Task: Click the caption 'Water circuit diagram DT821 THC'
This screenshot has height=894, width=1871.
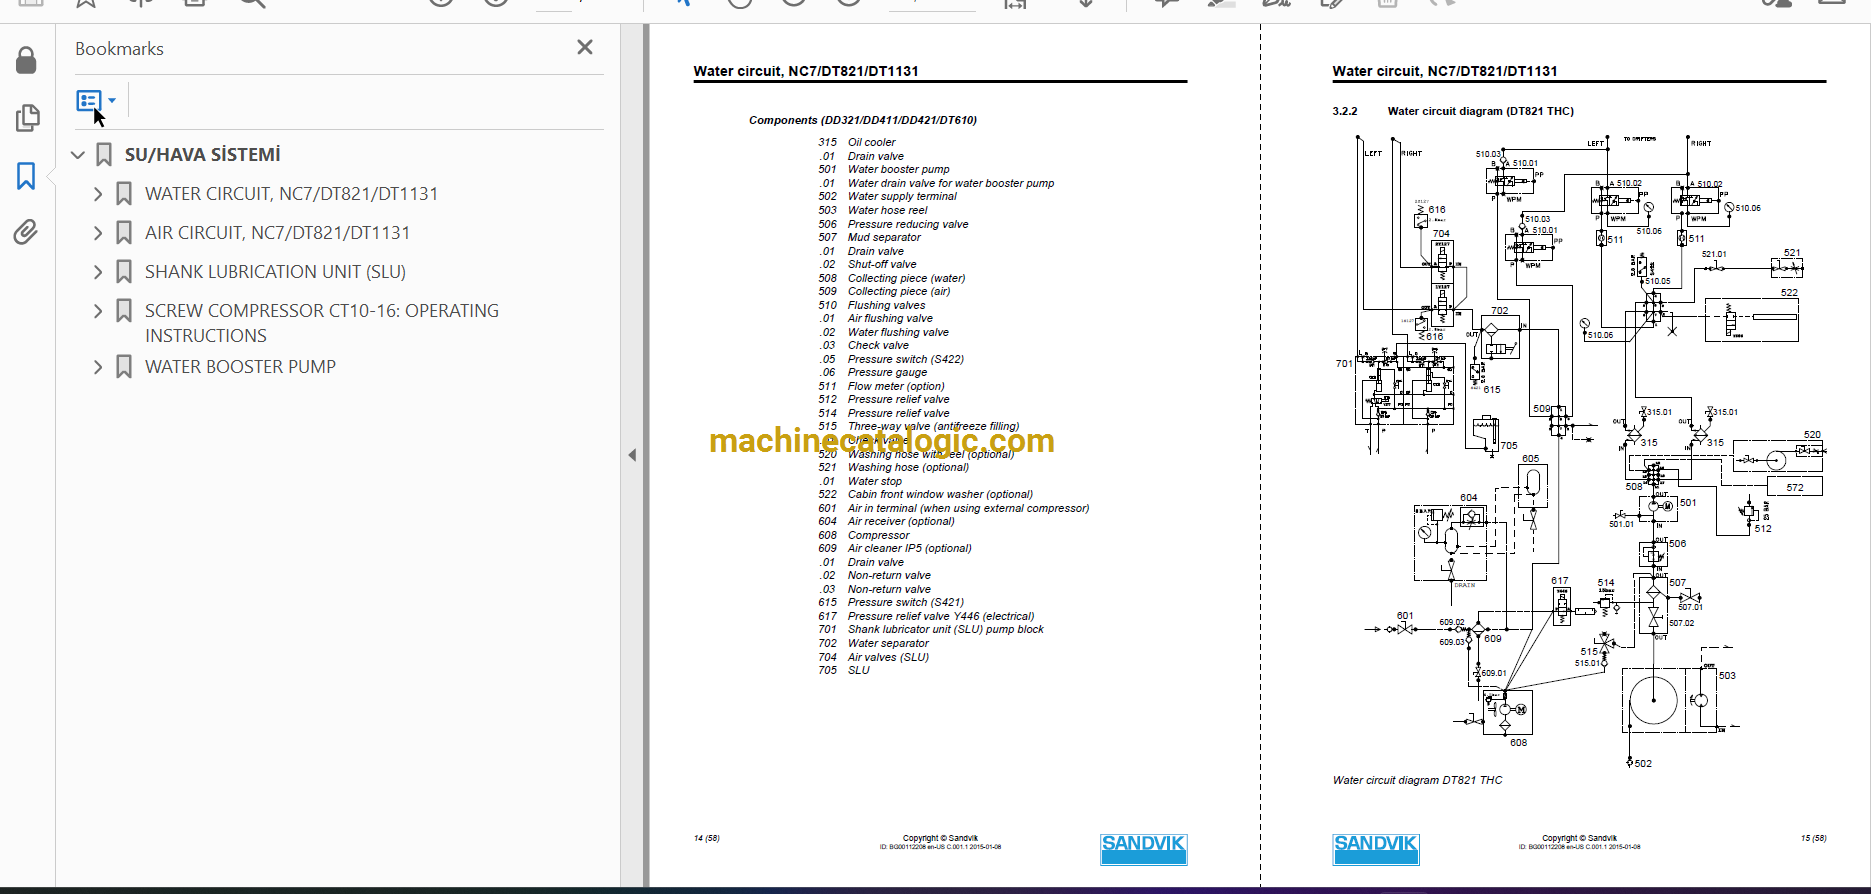Action: coord(1417,780)
